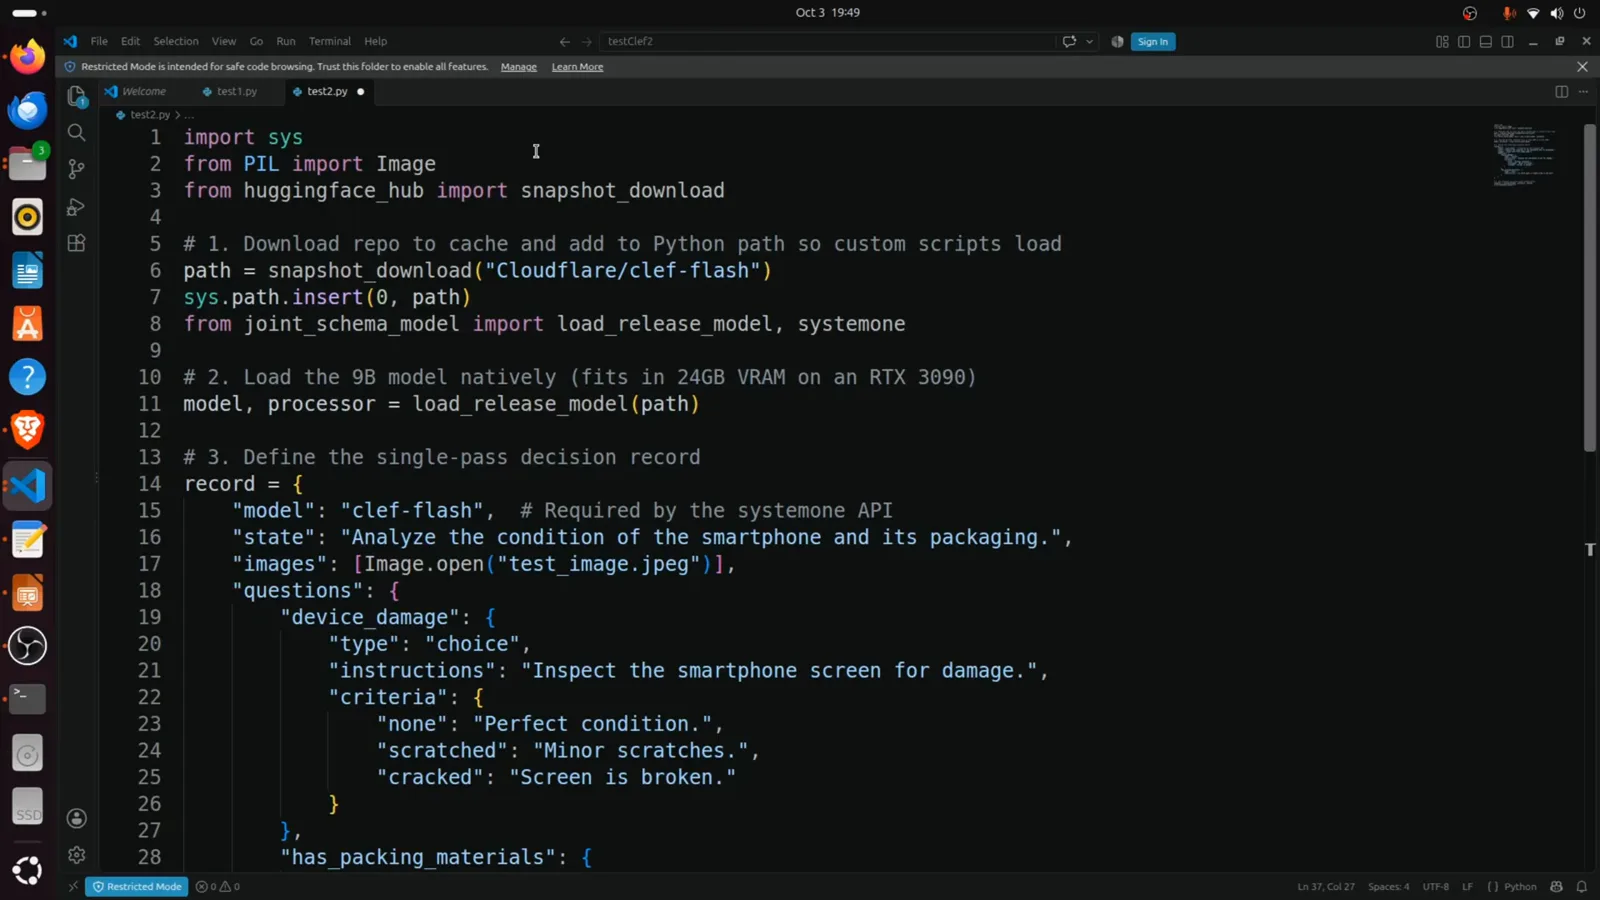Go back with the navigation left arrow
The height and width of the screenshot is (900, 1600).
565,41
